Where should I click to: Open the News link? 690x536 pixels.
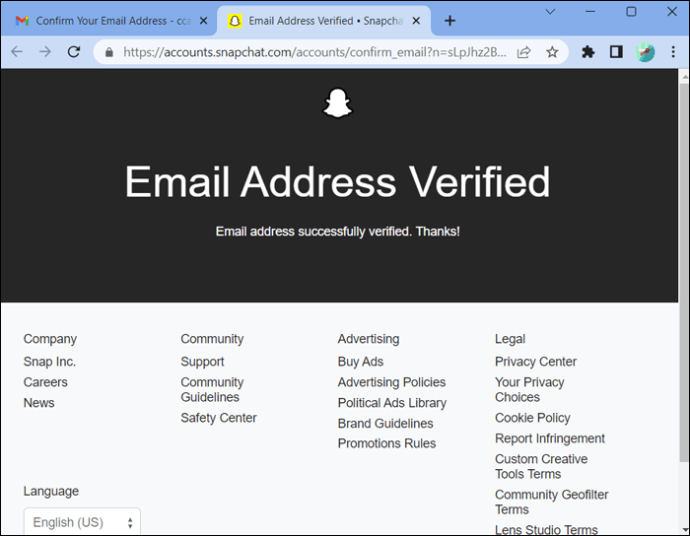39,403
